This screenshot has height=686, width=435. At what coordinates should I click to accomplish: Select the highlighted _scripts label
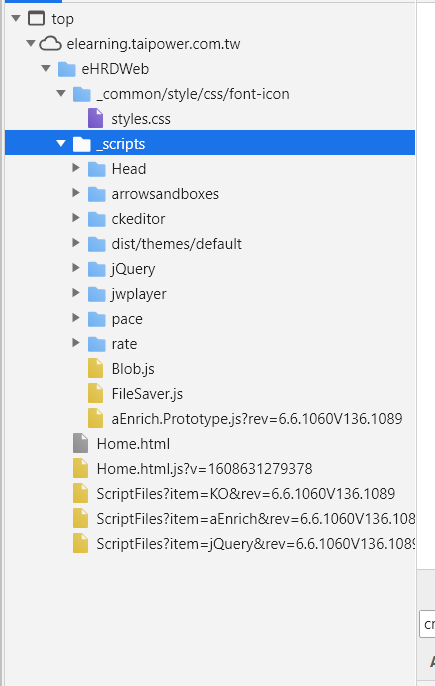coord(121,144)
